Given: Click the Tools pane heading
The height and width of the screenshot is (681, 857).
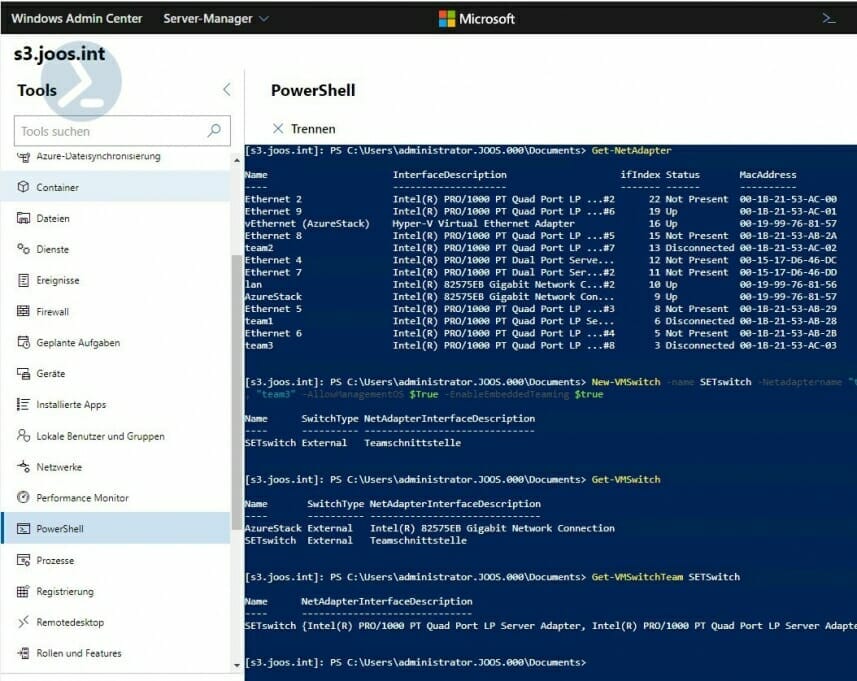Looking at the screenshot, I should click(37, 90).
